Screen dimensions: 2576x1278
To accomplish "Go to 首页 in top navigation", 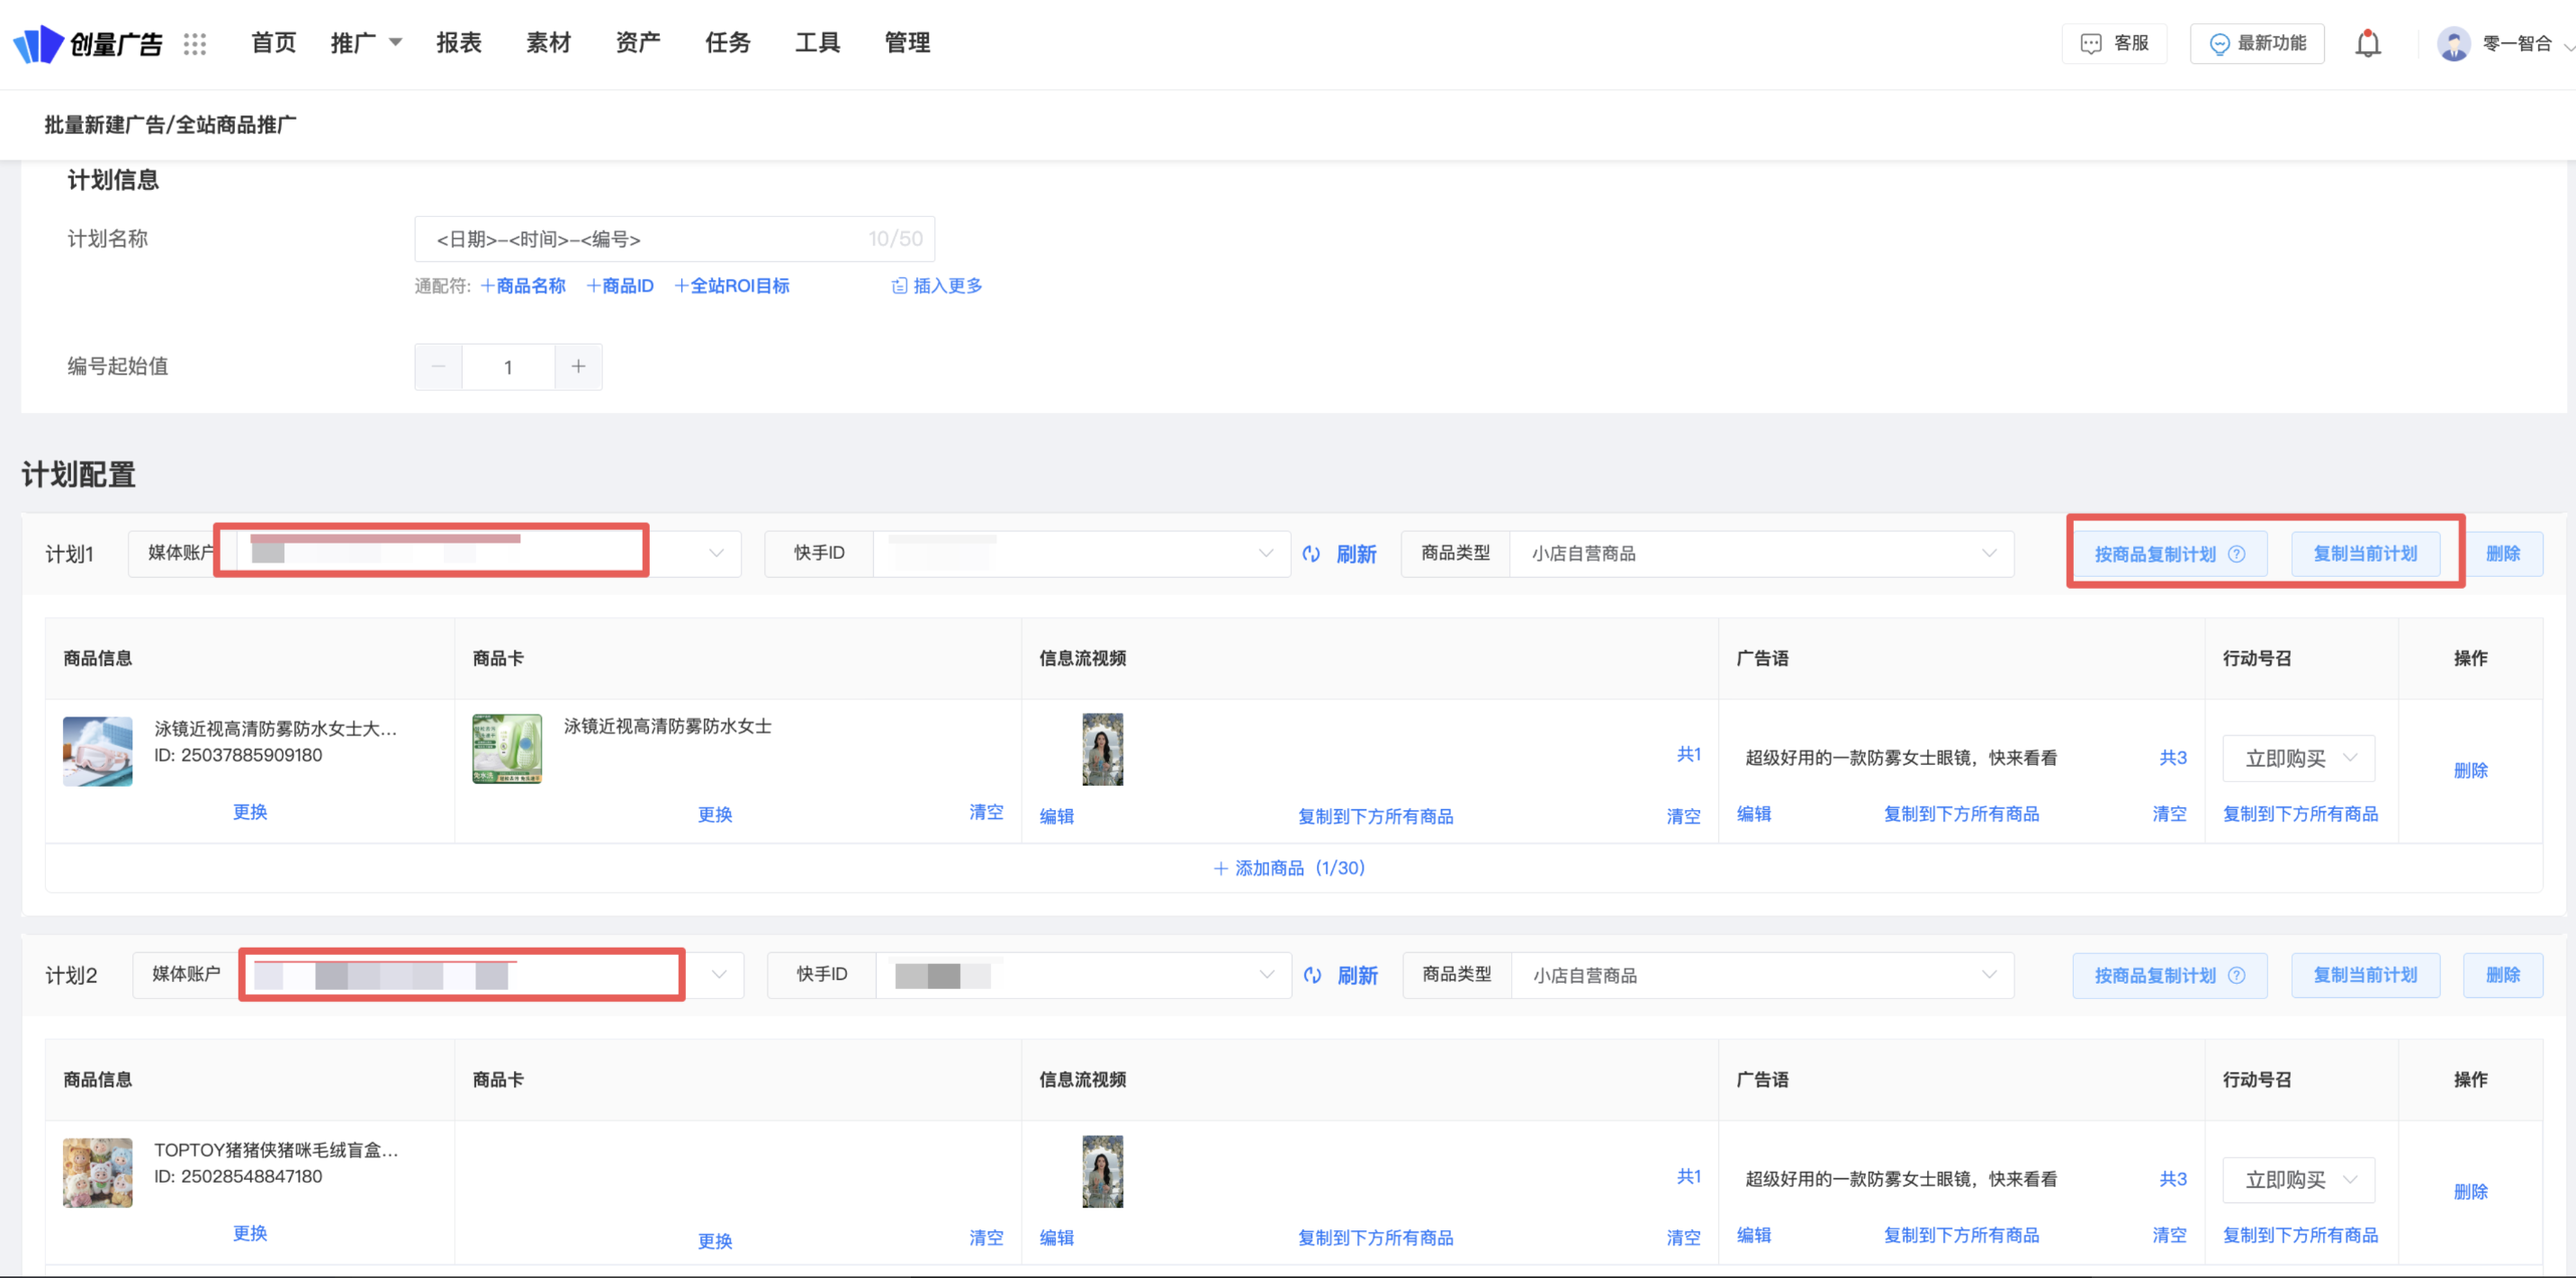I will click(273, 43).
